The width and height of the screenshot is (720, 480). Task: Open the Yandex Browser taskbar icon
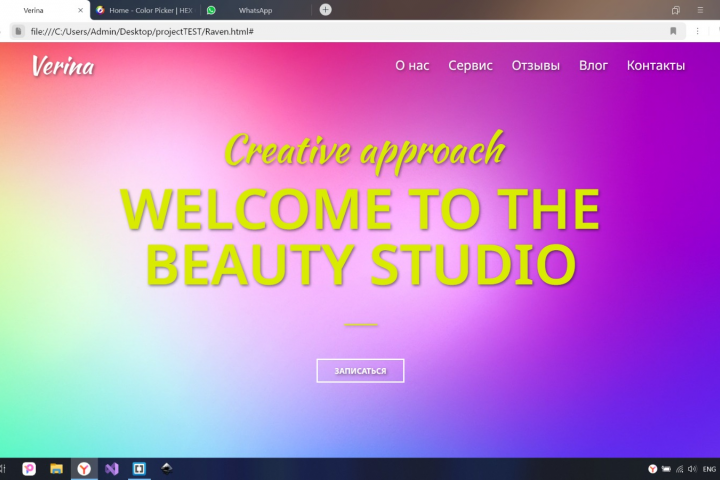point(84,469)
